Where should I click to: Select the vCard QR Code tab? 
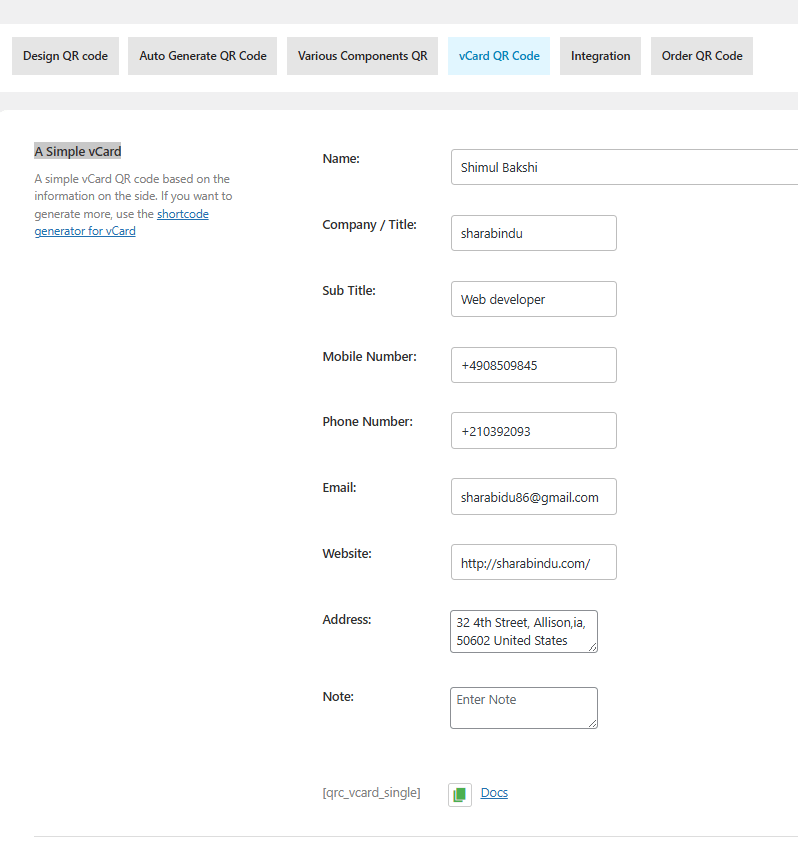point(499,56)
